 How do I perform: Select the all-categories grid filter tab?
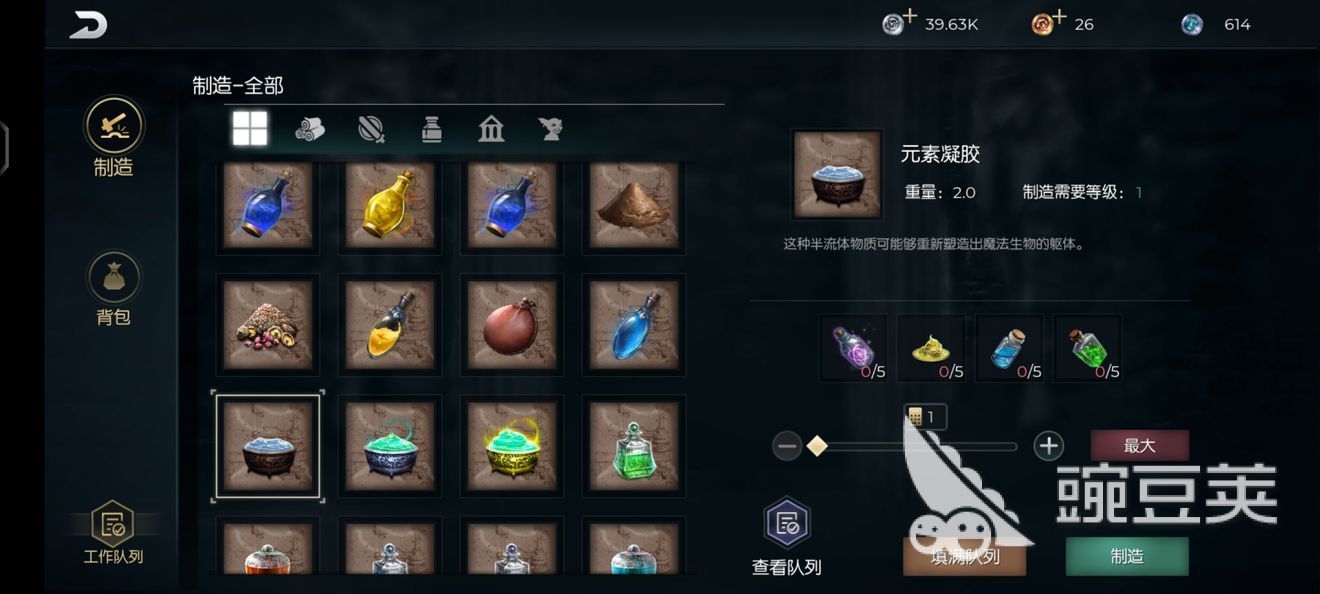point(250,128)
